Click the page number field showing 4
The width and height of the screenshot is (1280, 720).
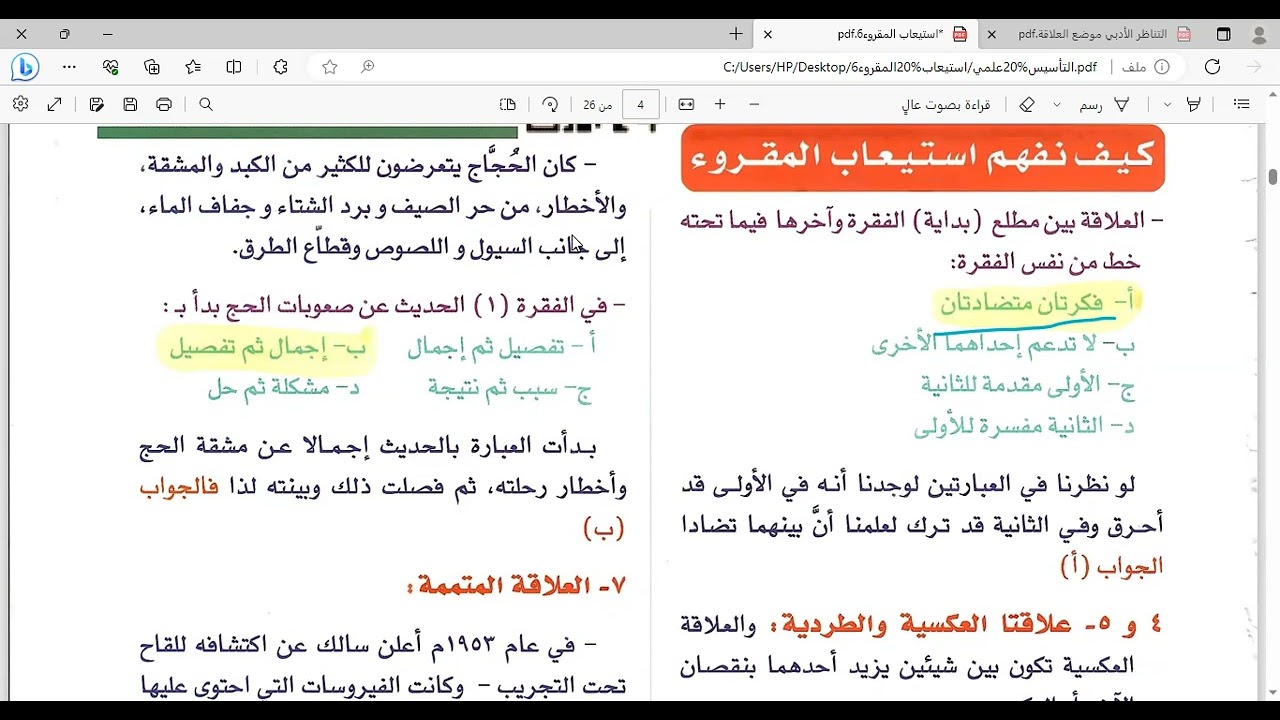point(640,104)
